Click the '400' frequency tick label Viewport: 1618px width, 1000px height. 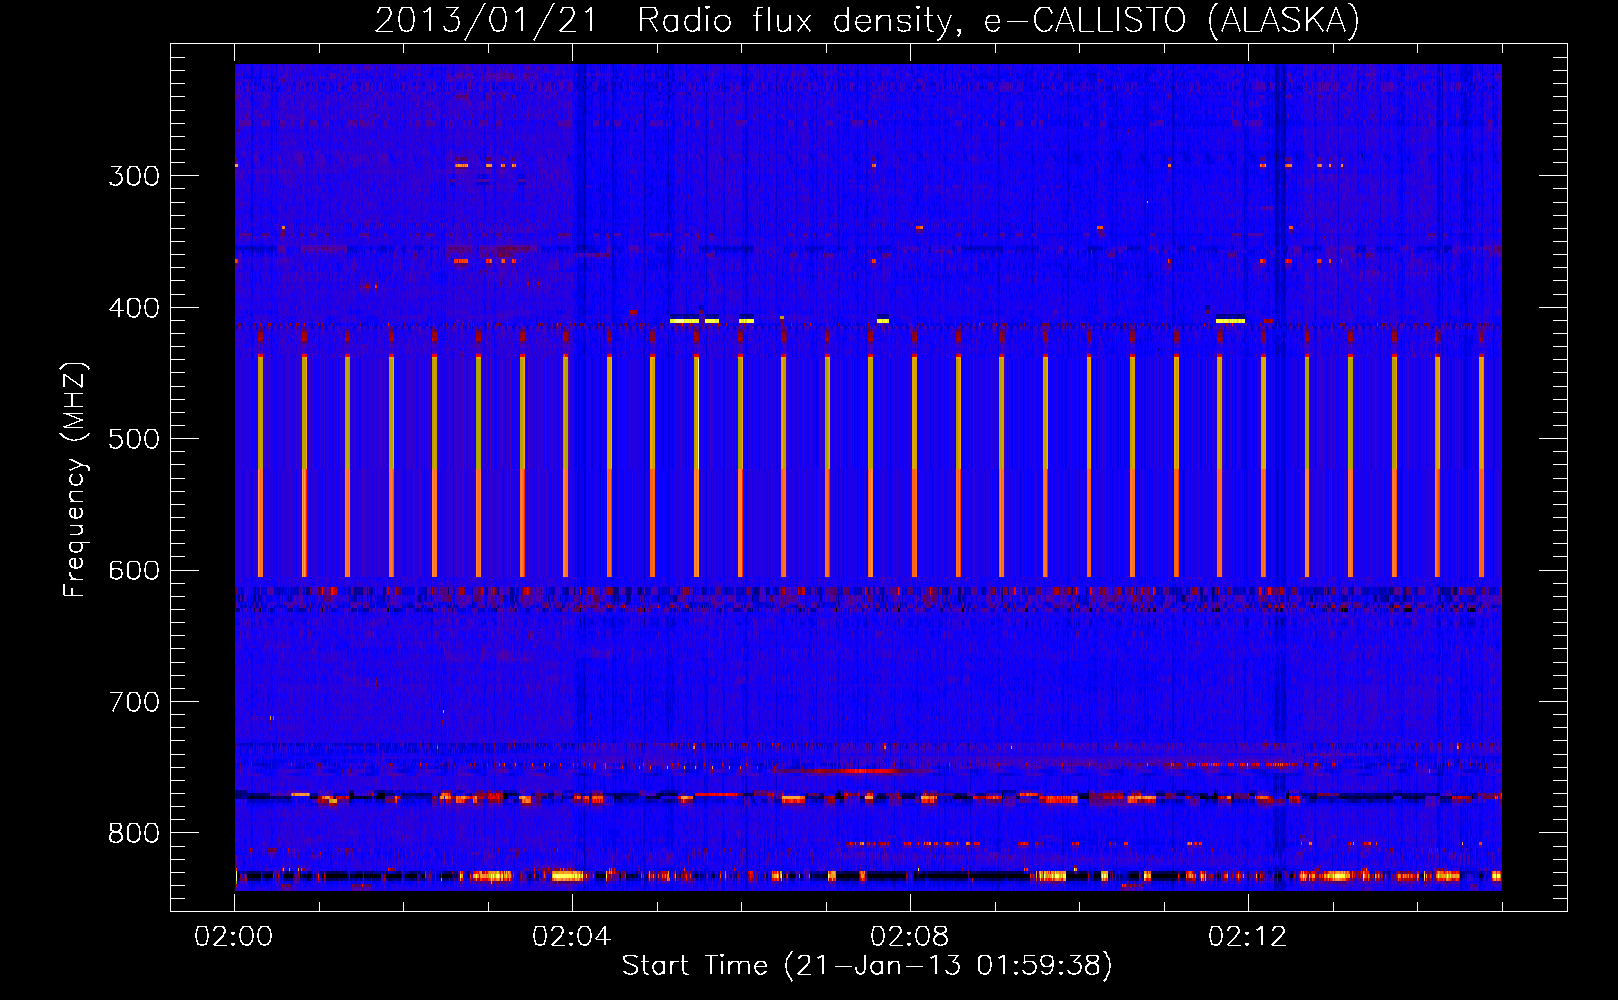[x=134, y=308]
